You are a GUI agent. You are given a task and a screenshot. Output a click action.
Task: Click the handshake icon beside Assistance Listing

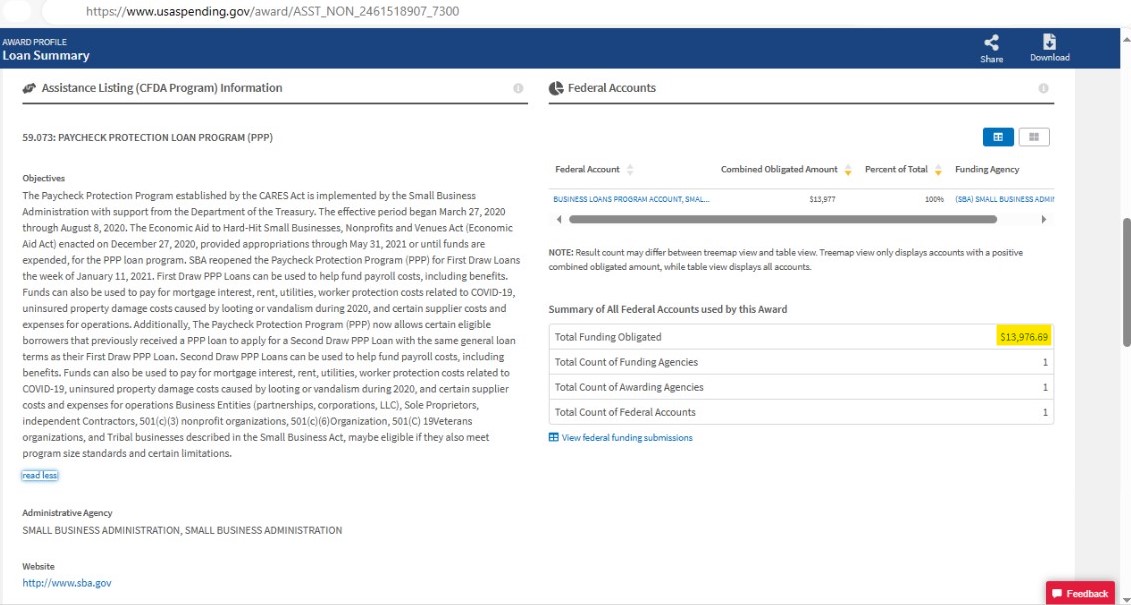30,89
